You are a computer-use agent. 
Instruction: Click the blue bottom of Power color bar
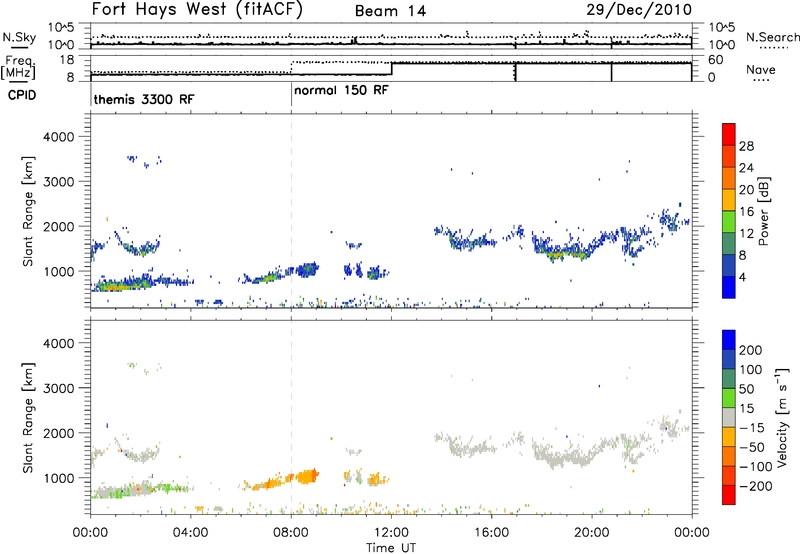click(729, 287)
